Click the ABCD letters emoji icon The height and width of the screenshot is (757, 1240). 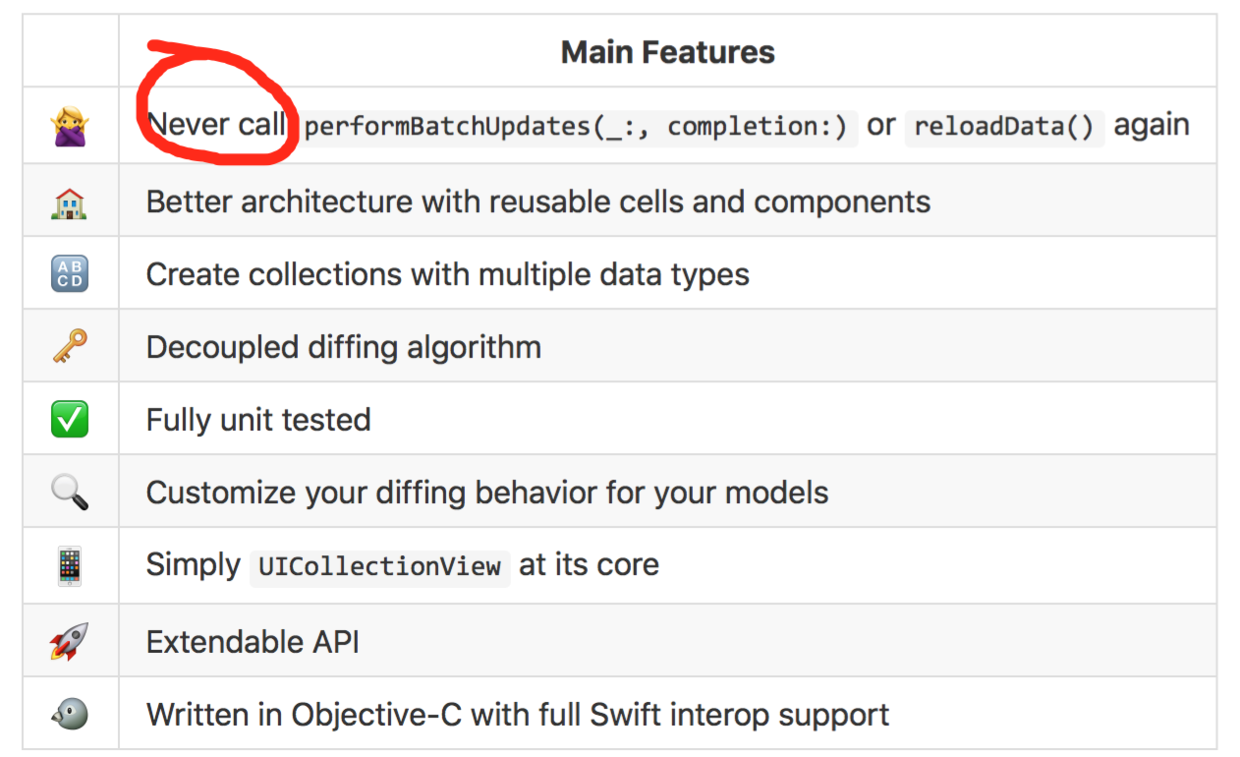point(70,274)
